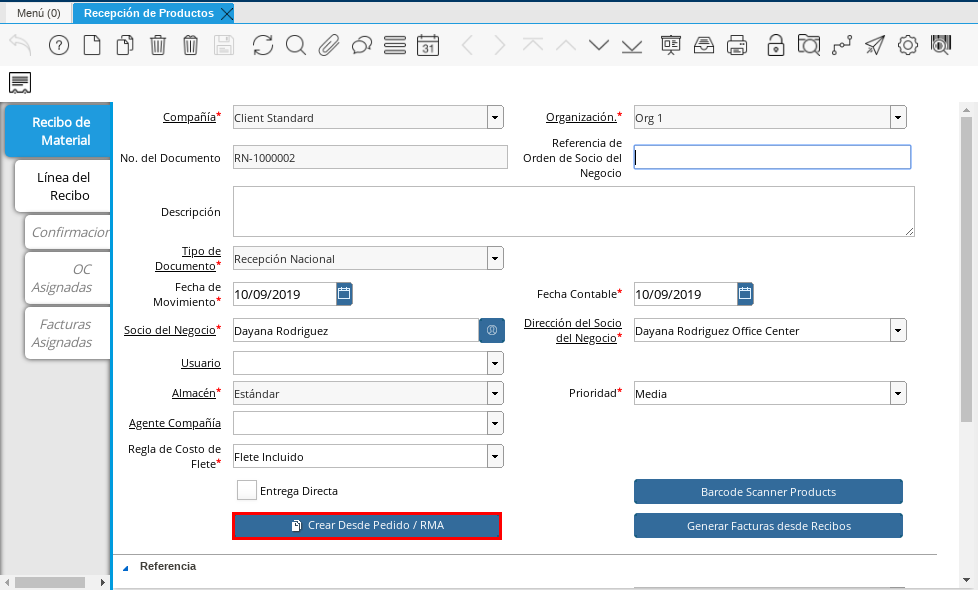Expand the Tipo de Documento dropdown
Image resolution: width=978 pixels, height=591 pixels.
495,259
